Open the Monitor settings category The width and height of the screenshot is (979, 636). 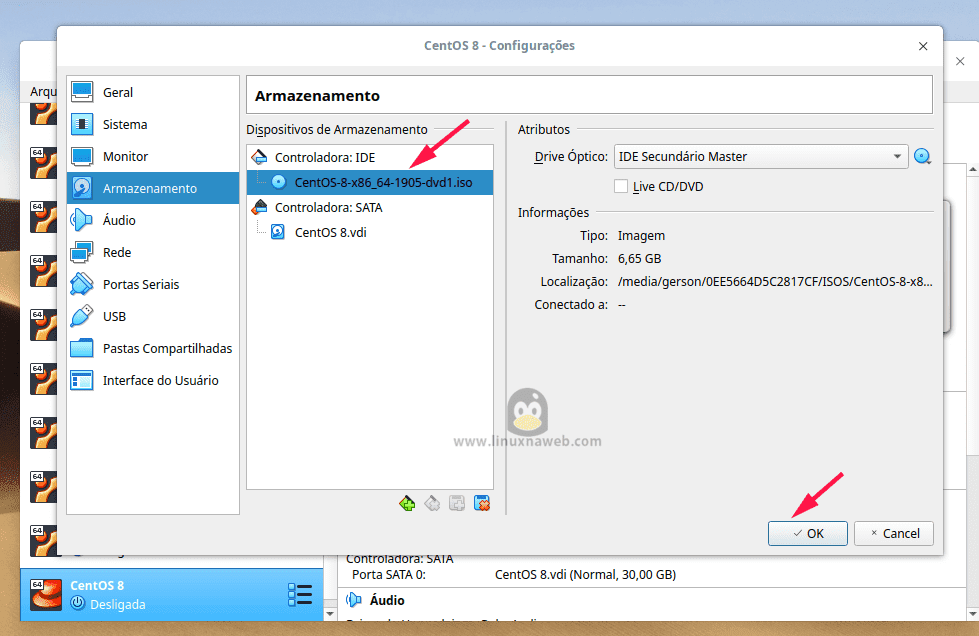(152, 156)
